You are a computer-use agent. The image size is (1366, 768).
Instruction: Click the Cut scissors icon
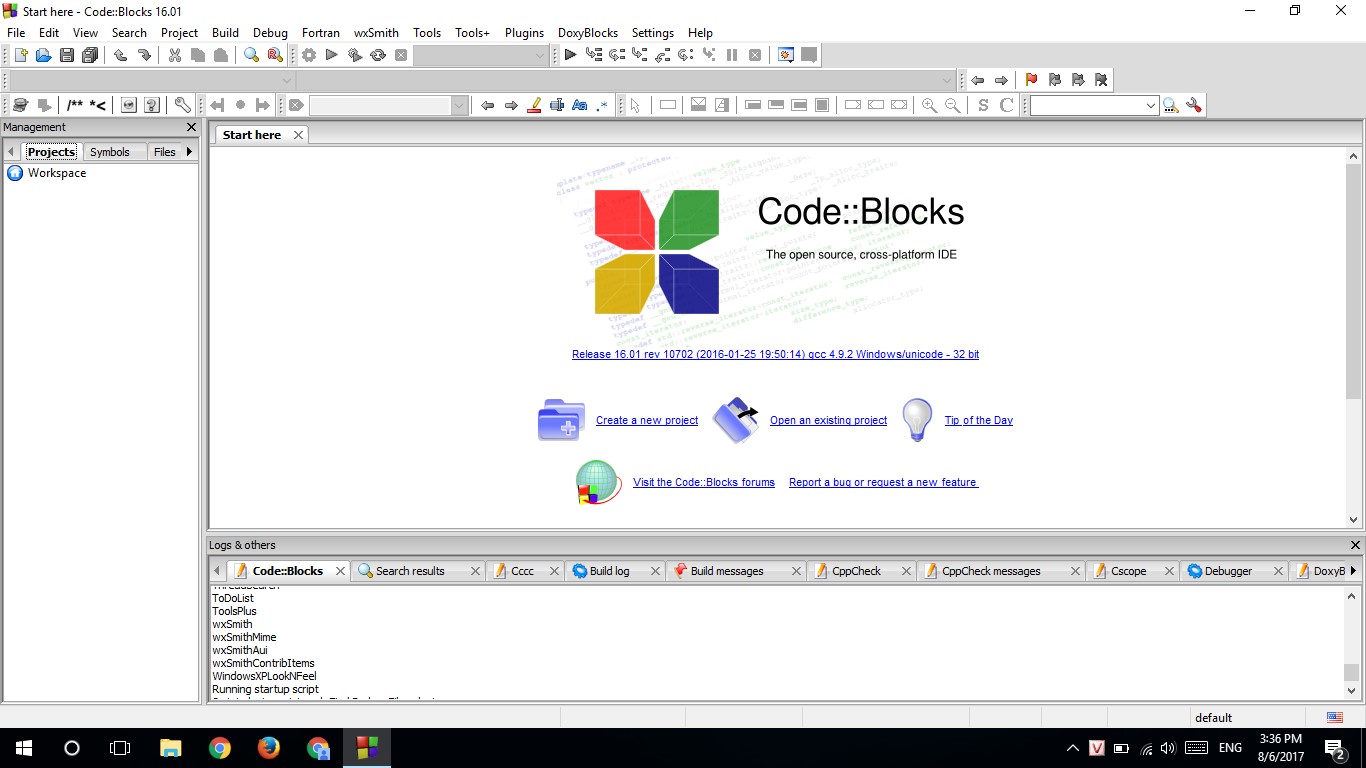tap(175, 55)
